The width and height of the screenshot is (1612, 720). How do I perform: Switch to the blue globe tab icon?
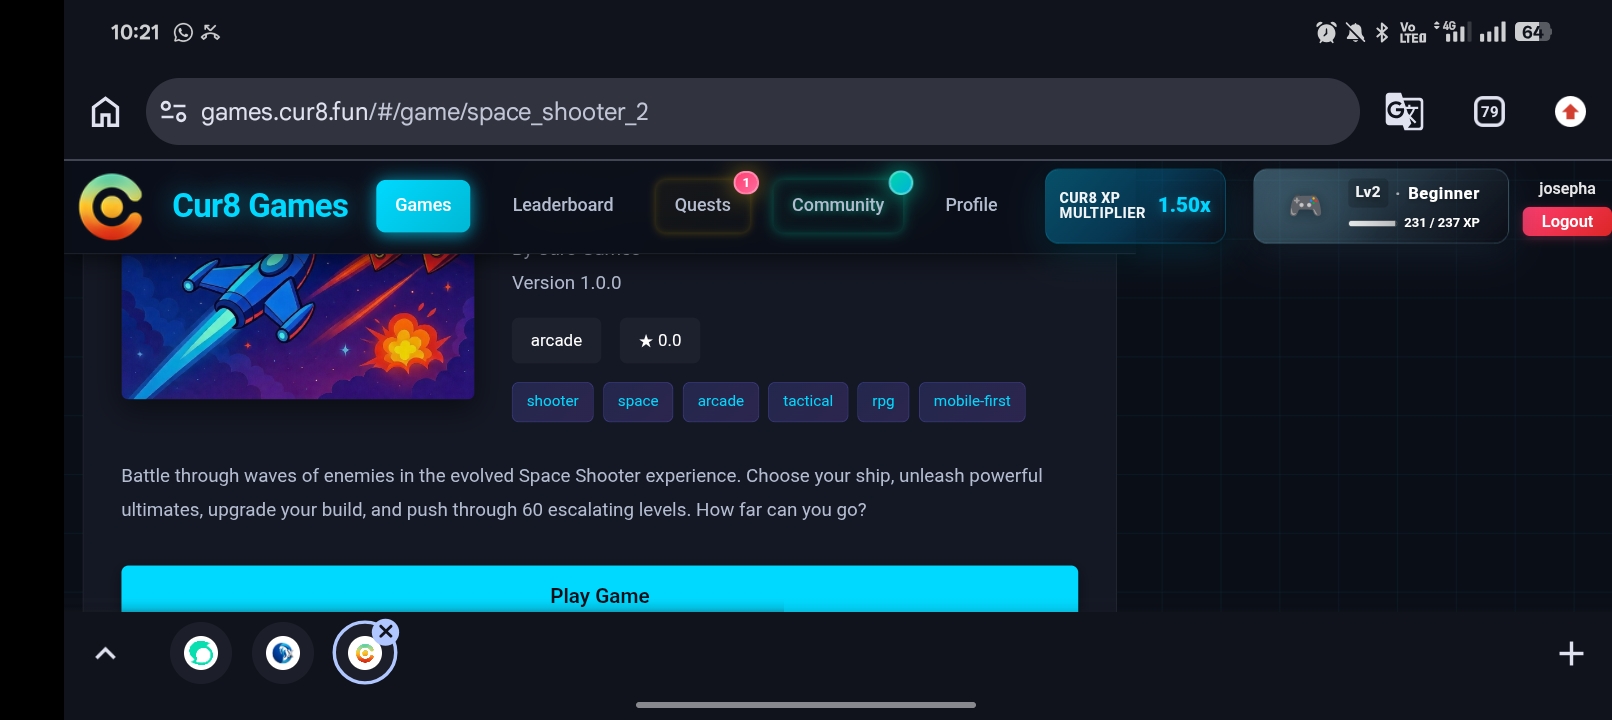click(x=283, y=654)
